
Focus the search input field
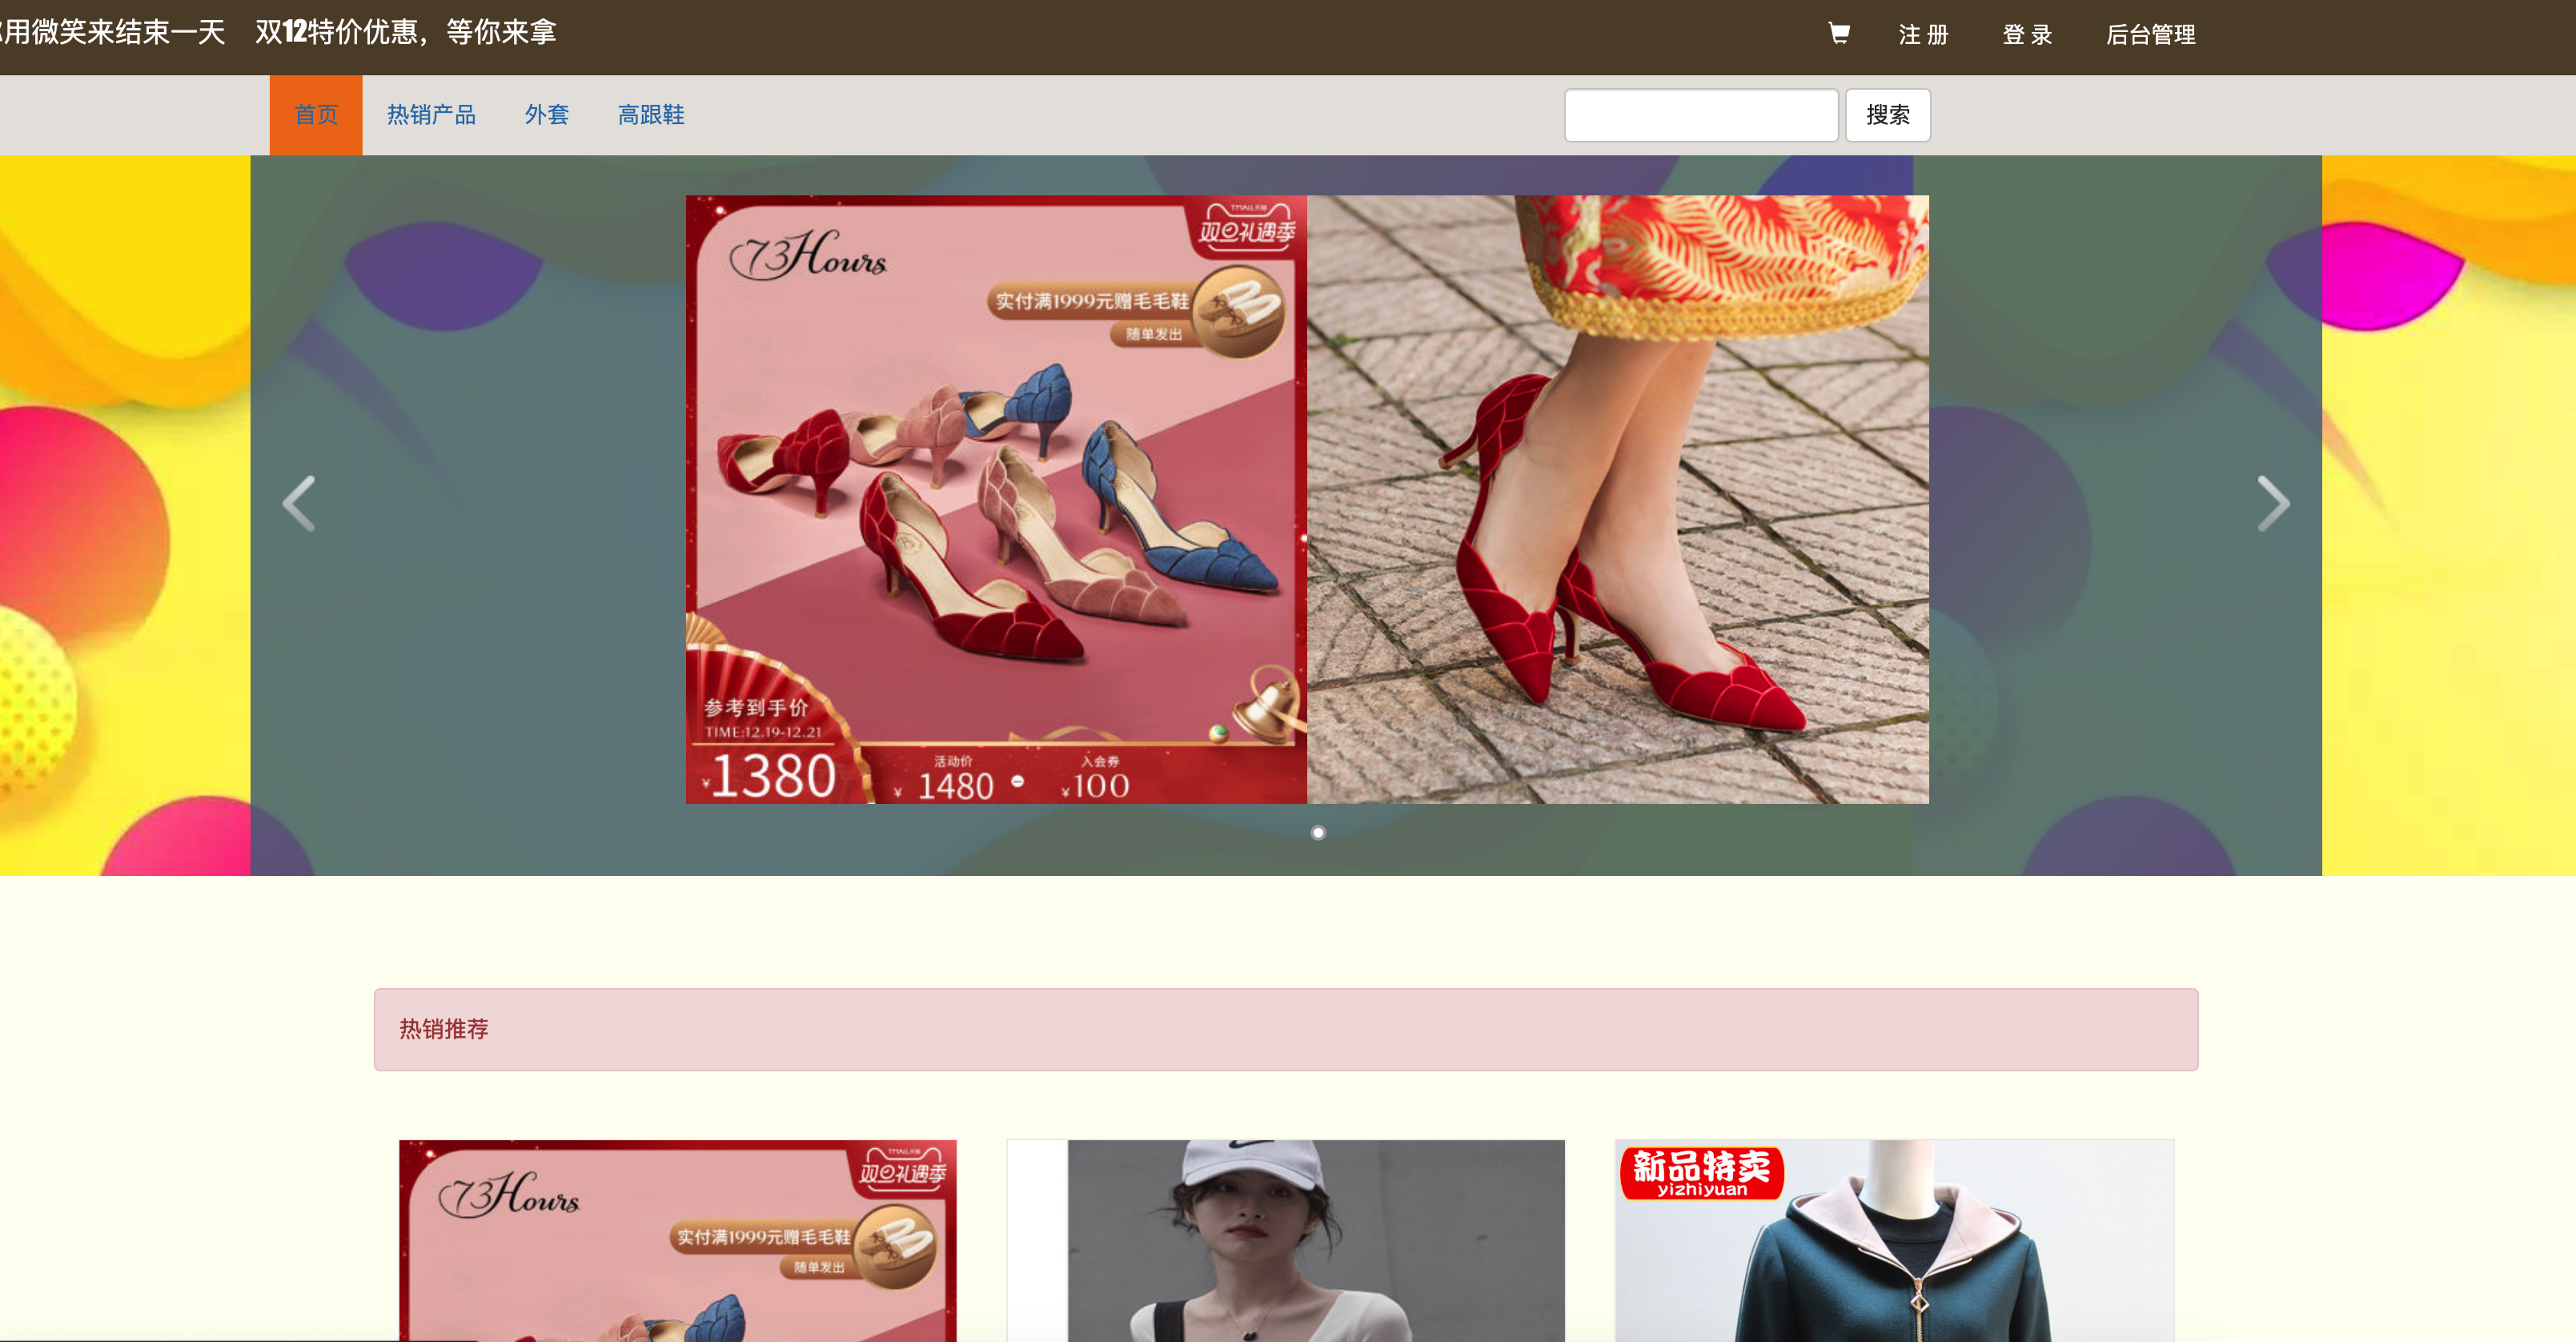(1700, 115)
